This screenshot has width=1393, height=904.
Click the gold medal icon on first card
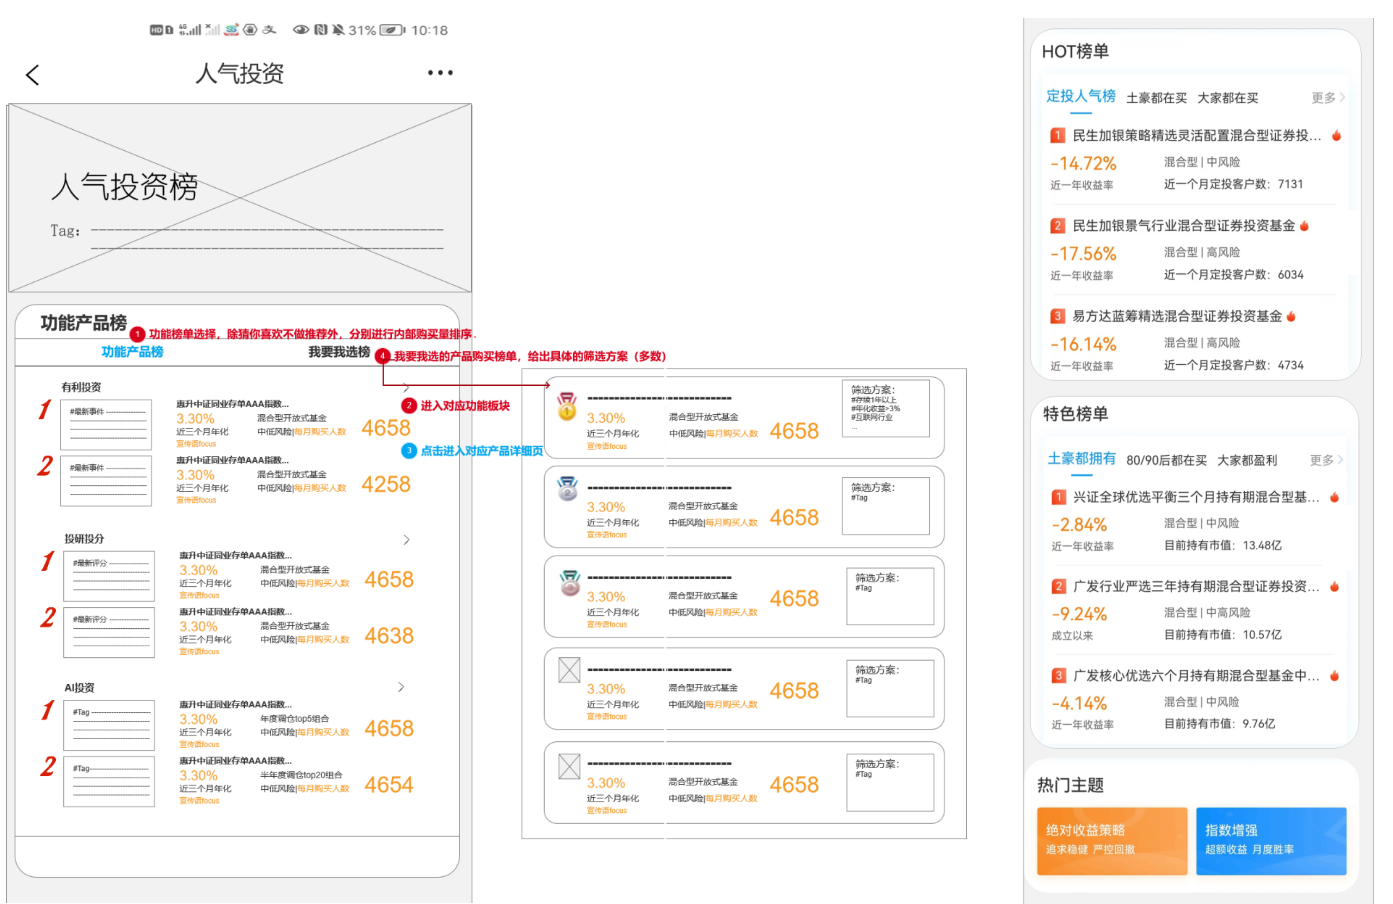click(x=567, y=405)
